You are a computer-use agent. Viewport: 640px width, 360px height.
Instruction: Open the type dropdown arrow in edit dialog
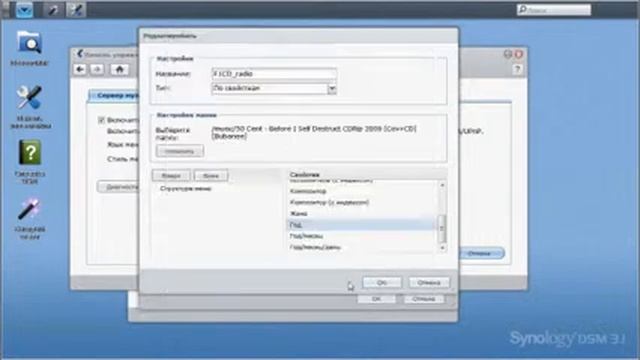[332, 88]
